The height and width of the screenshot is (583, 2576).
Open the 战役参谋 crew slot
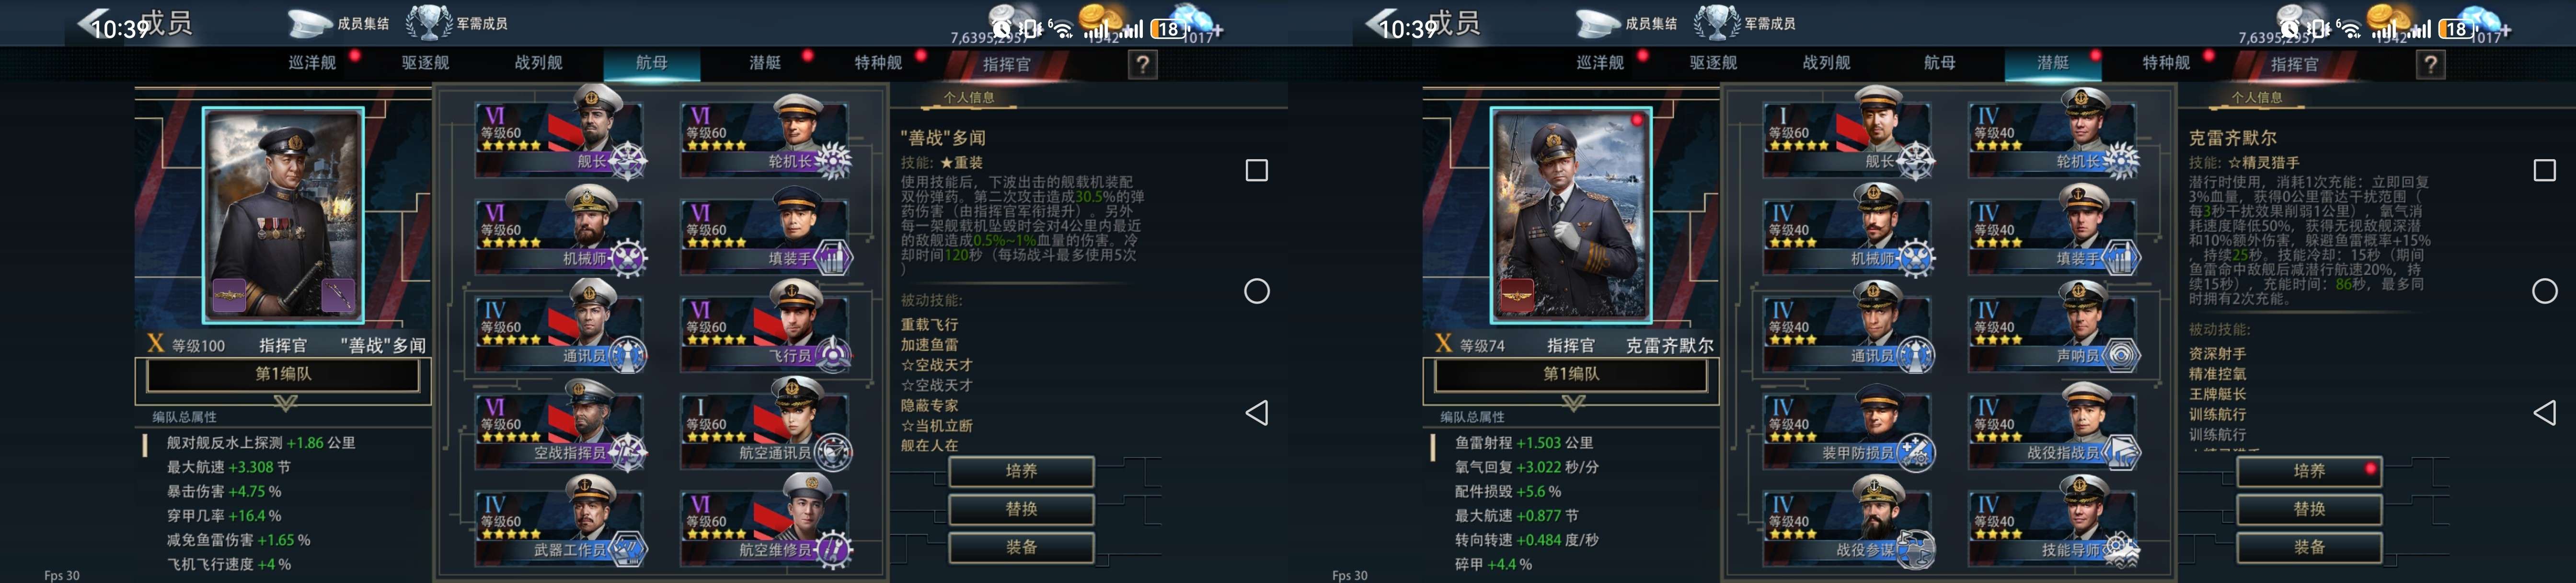(x=1848, y=522)
